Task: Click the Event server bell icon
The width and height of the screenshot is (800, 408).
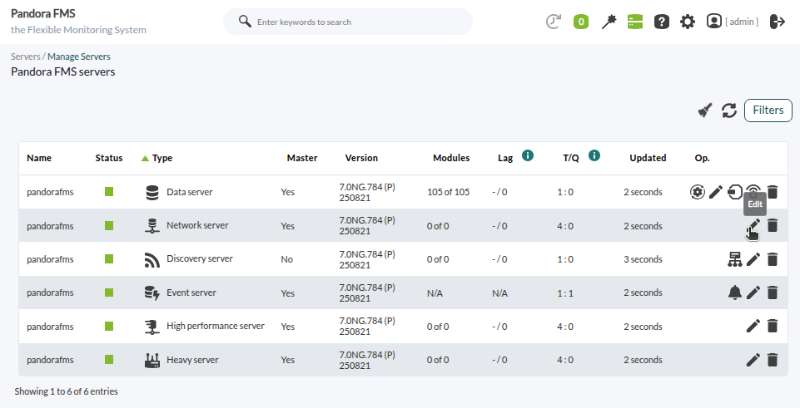Action: (735, 292)
